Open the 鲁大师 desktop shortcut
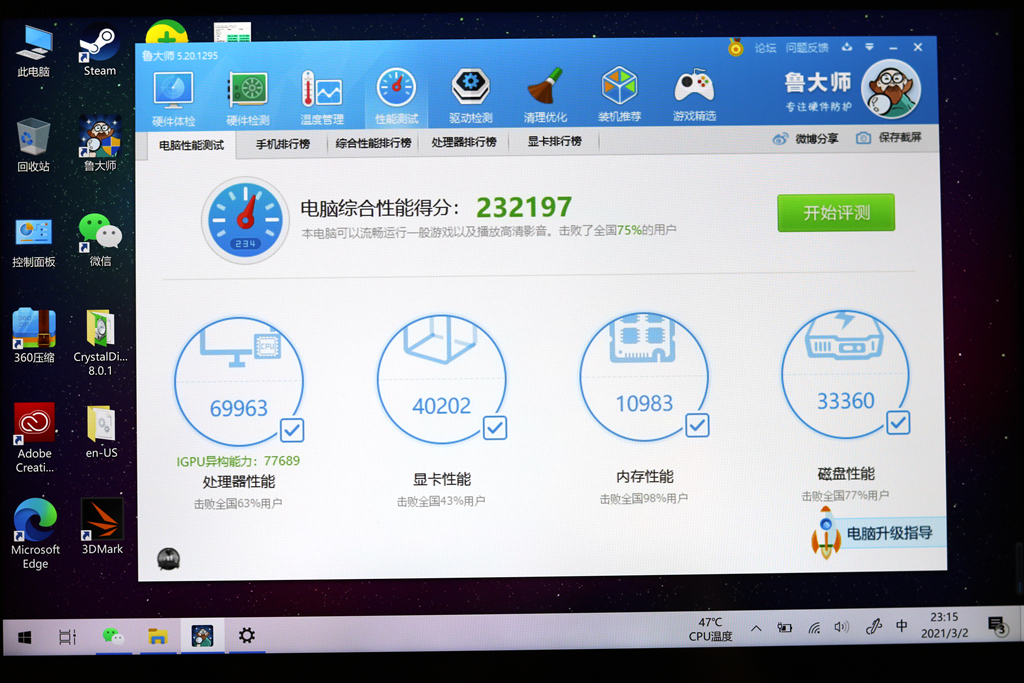The width and height of the screenshot is (1024, 683). pyautogui.click(x=99, y=144)
